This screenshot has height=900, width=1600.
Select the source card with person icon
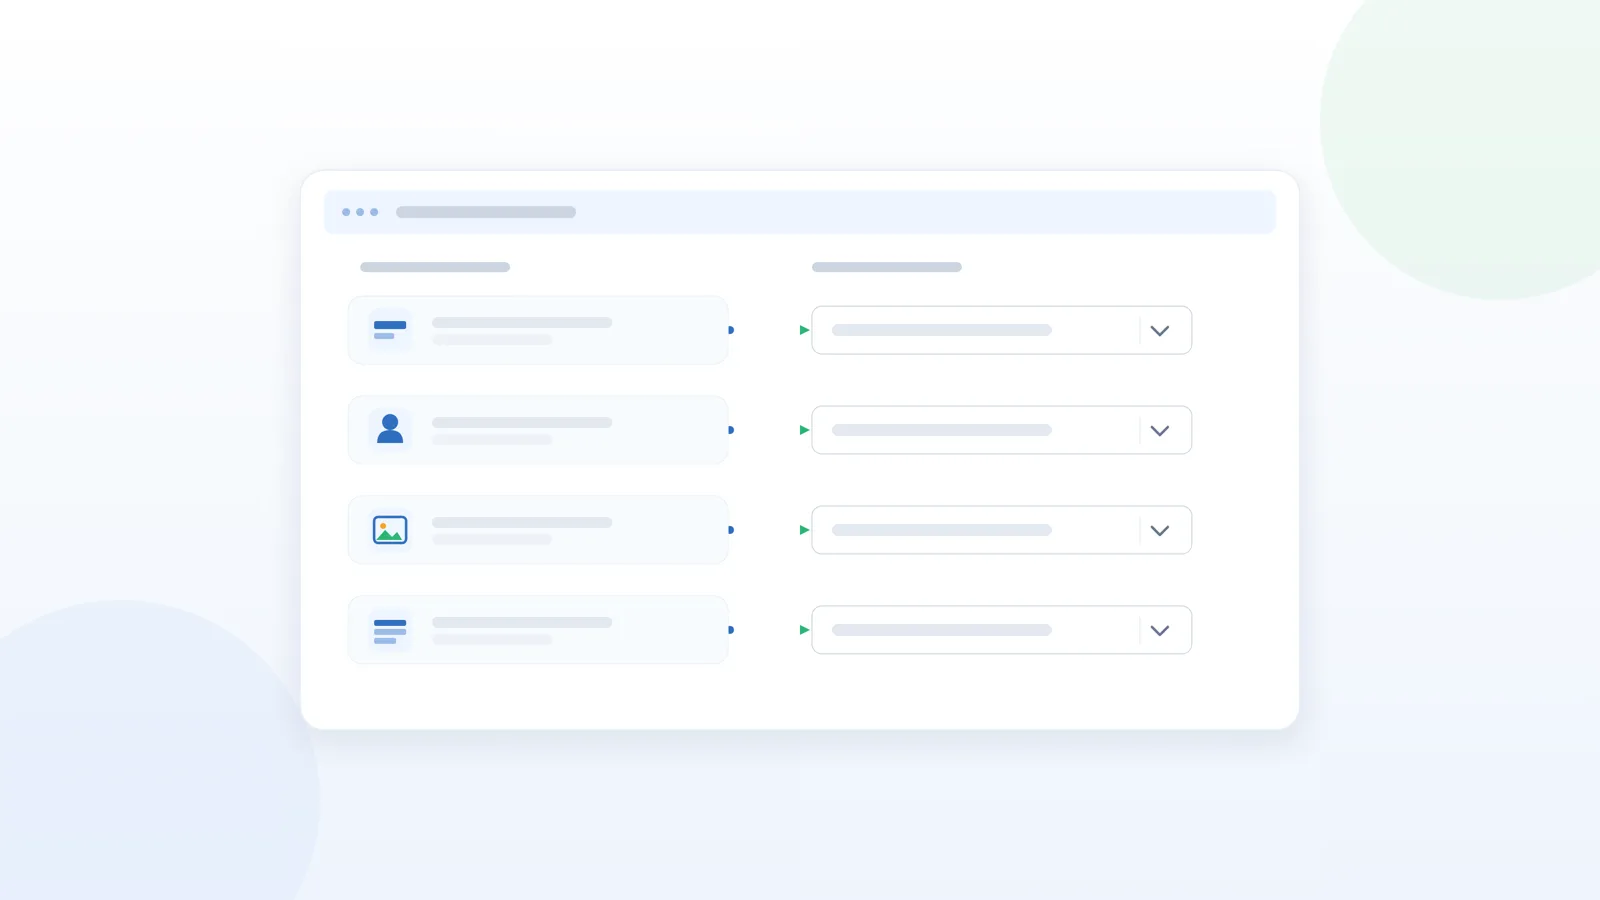[x=538, y=430]
